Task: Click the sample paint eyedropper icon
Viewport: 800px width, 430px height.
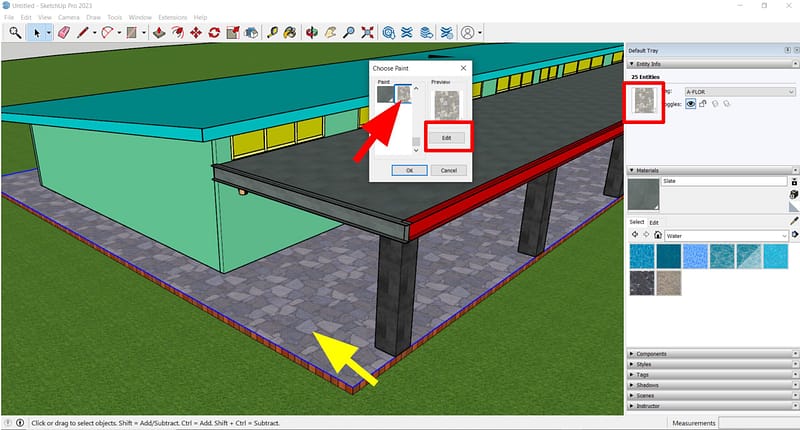Action: pyautogui.click(x=794, y=220)
